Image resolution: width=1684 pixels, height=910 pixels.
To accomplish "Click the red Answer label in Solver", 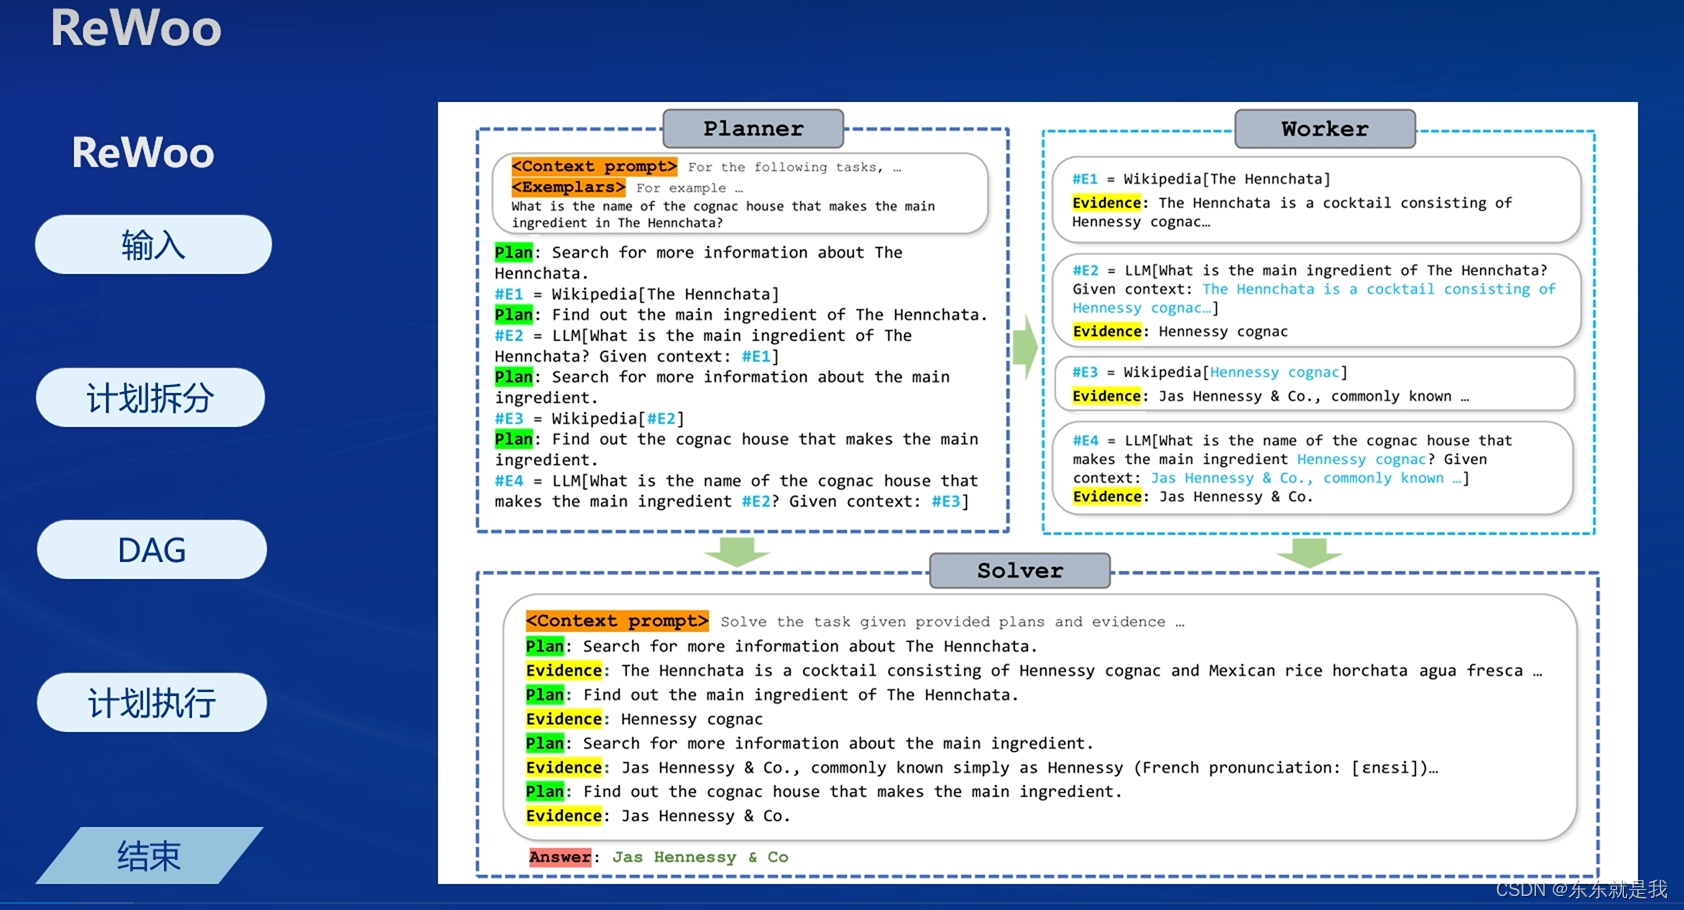I will [x=560, y=857].
